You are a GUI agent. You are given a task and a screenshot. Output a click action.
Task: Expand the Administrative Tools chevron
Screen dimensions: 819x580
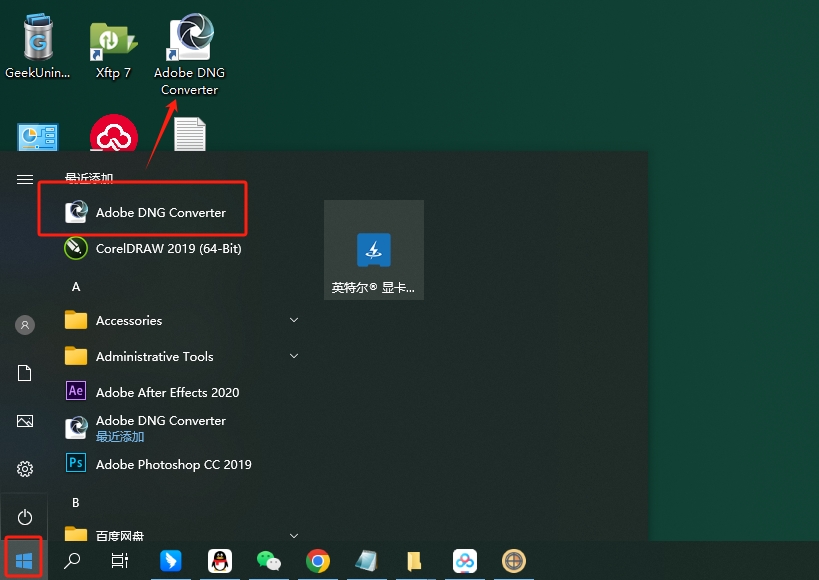pos(294,356)
